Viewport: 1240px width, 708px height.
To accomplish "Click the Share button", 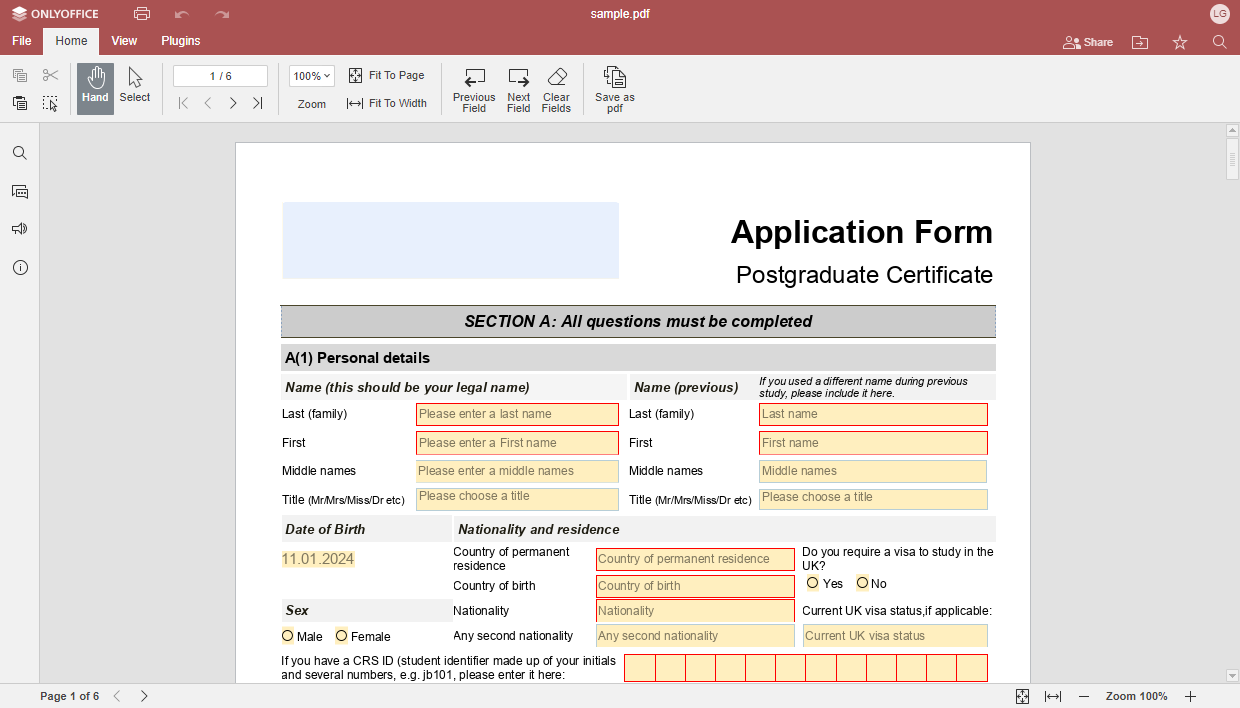I will tap(1088, 42).
